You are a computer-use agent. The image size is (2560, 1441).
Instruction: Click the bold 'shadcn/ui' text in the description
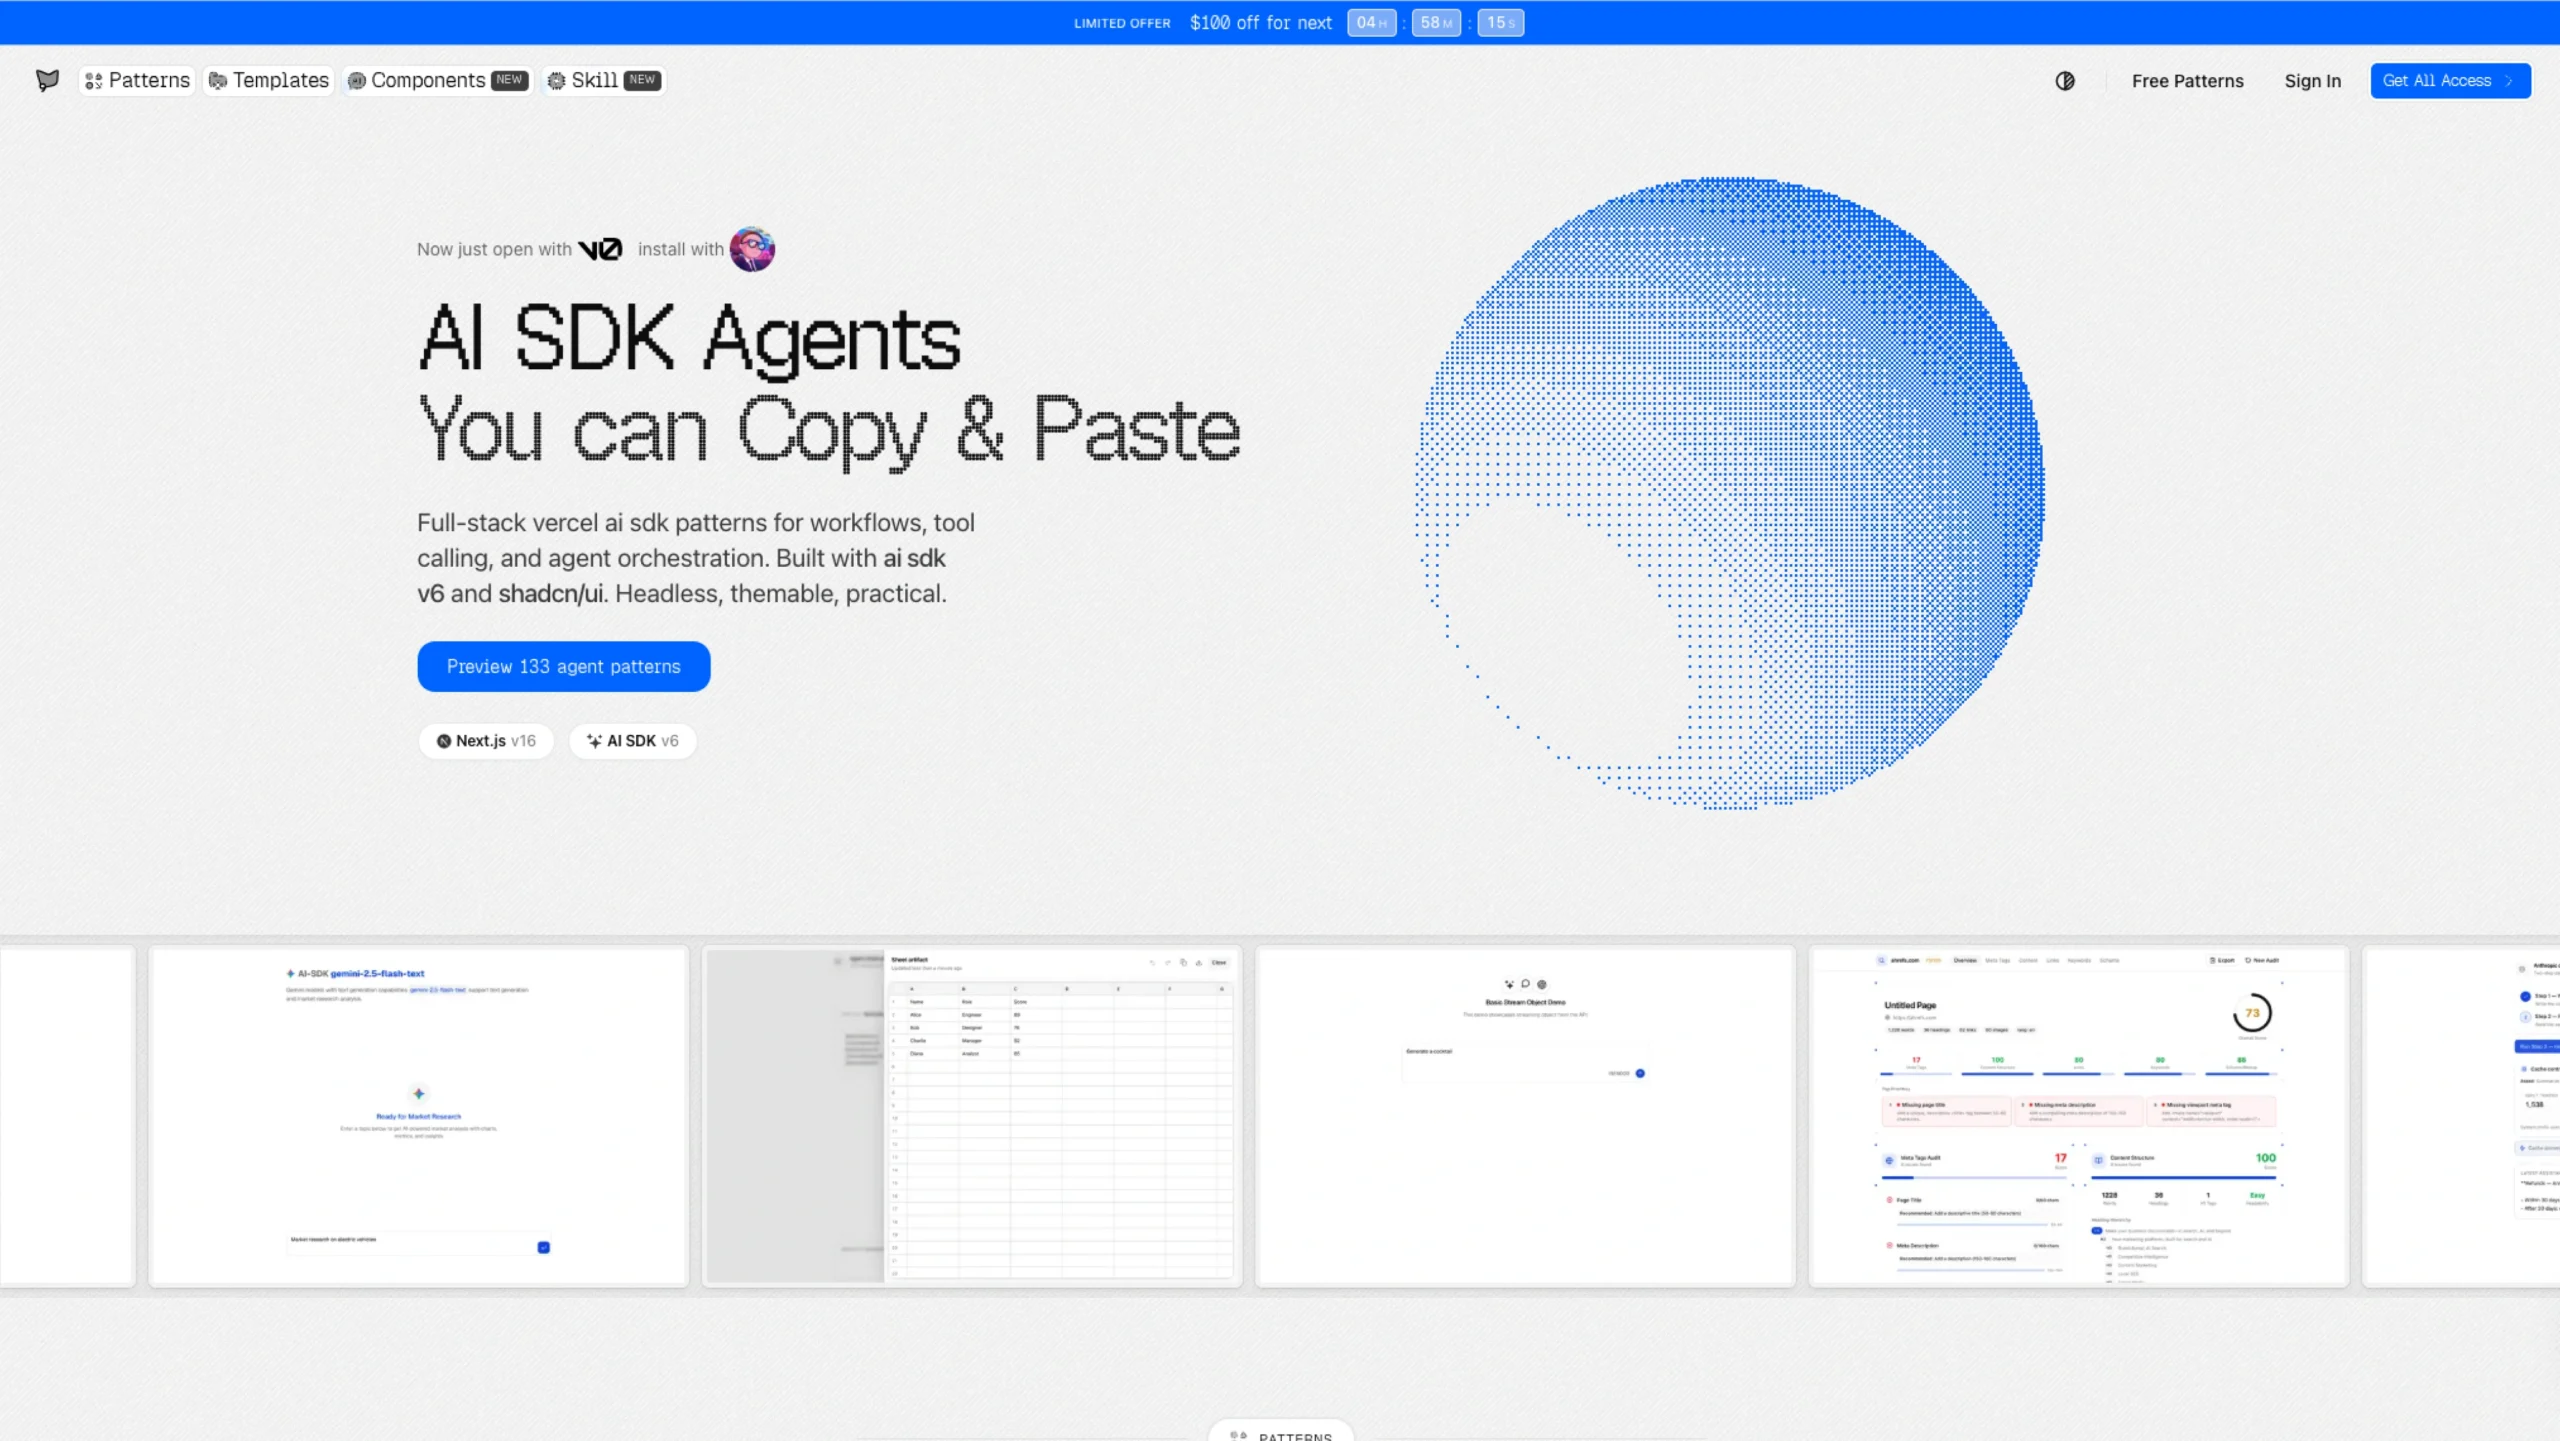[551, 594]
